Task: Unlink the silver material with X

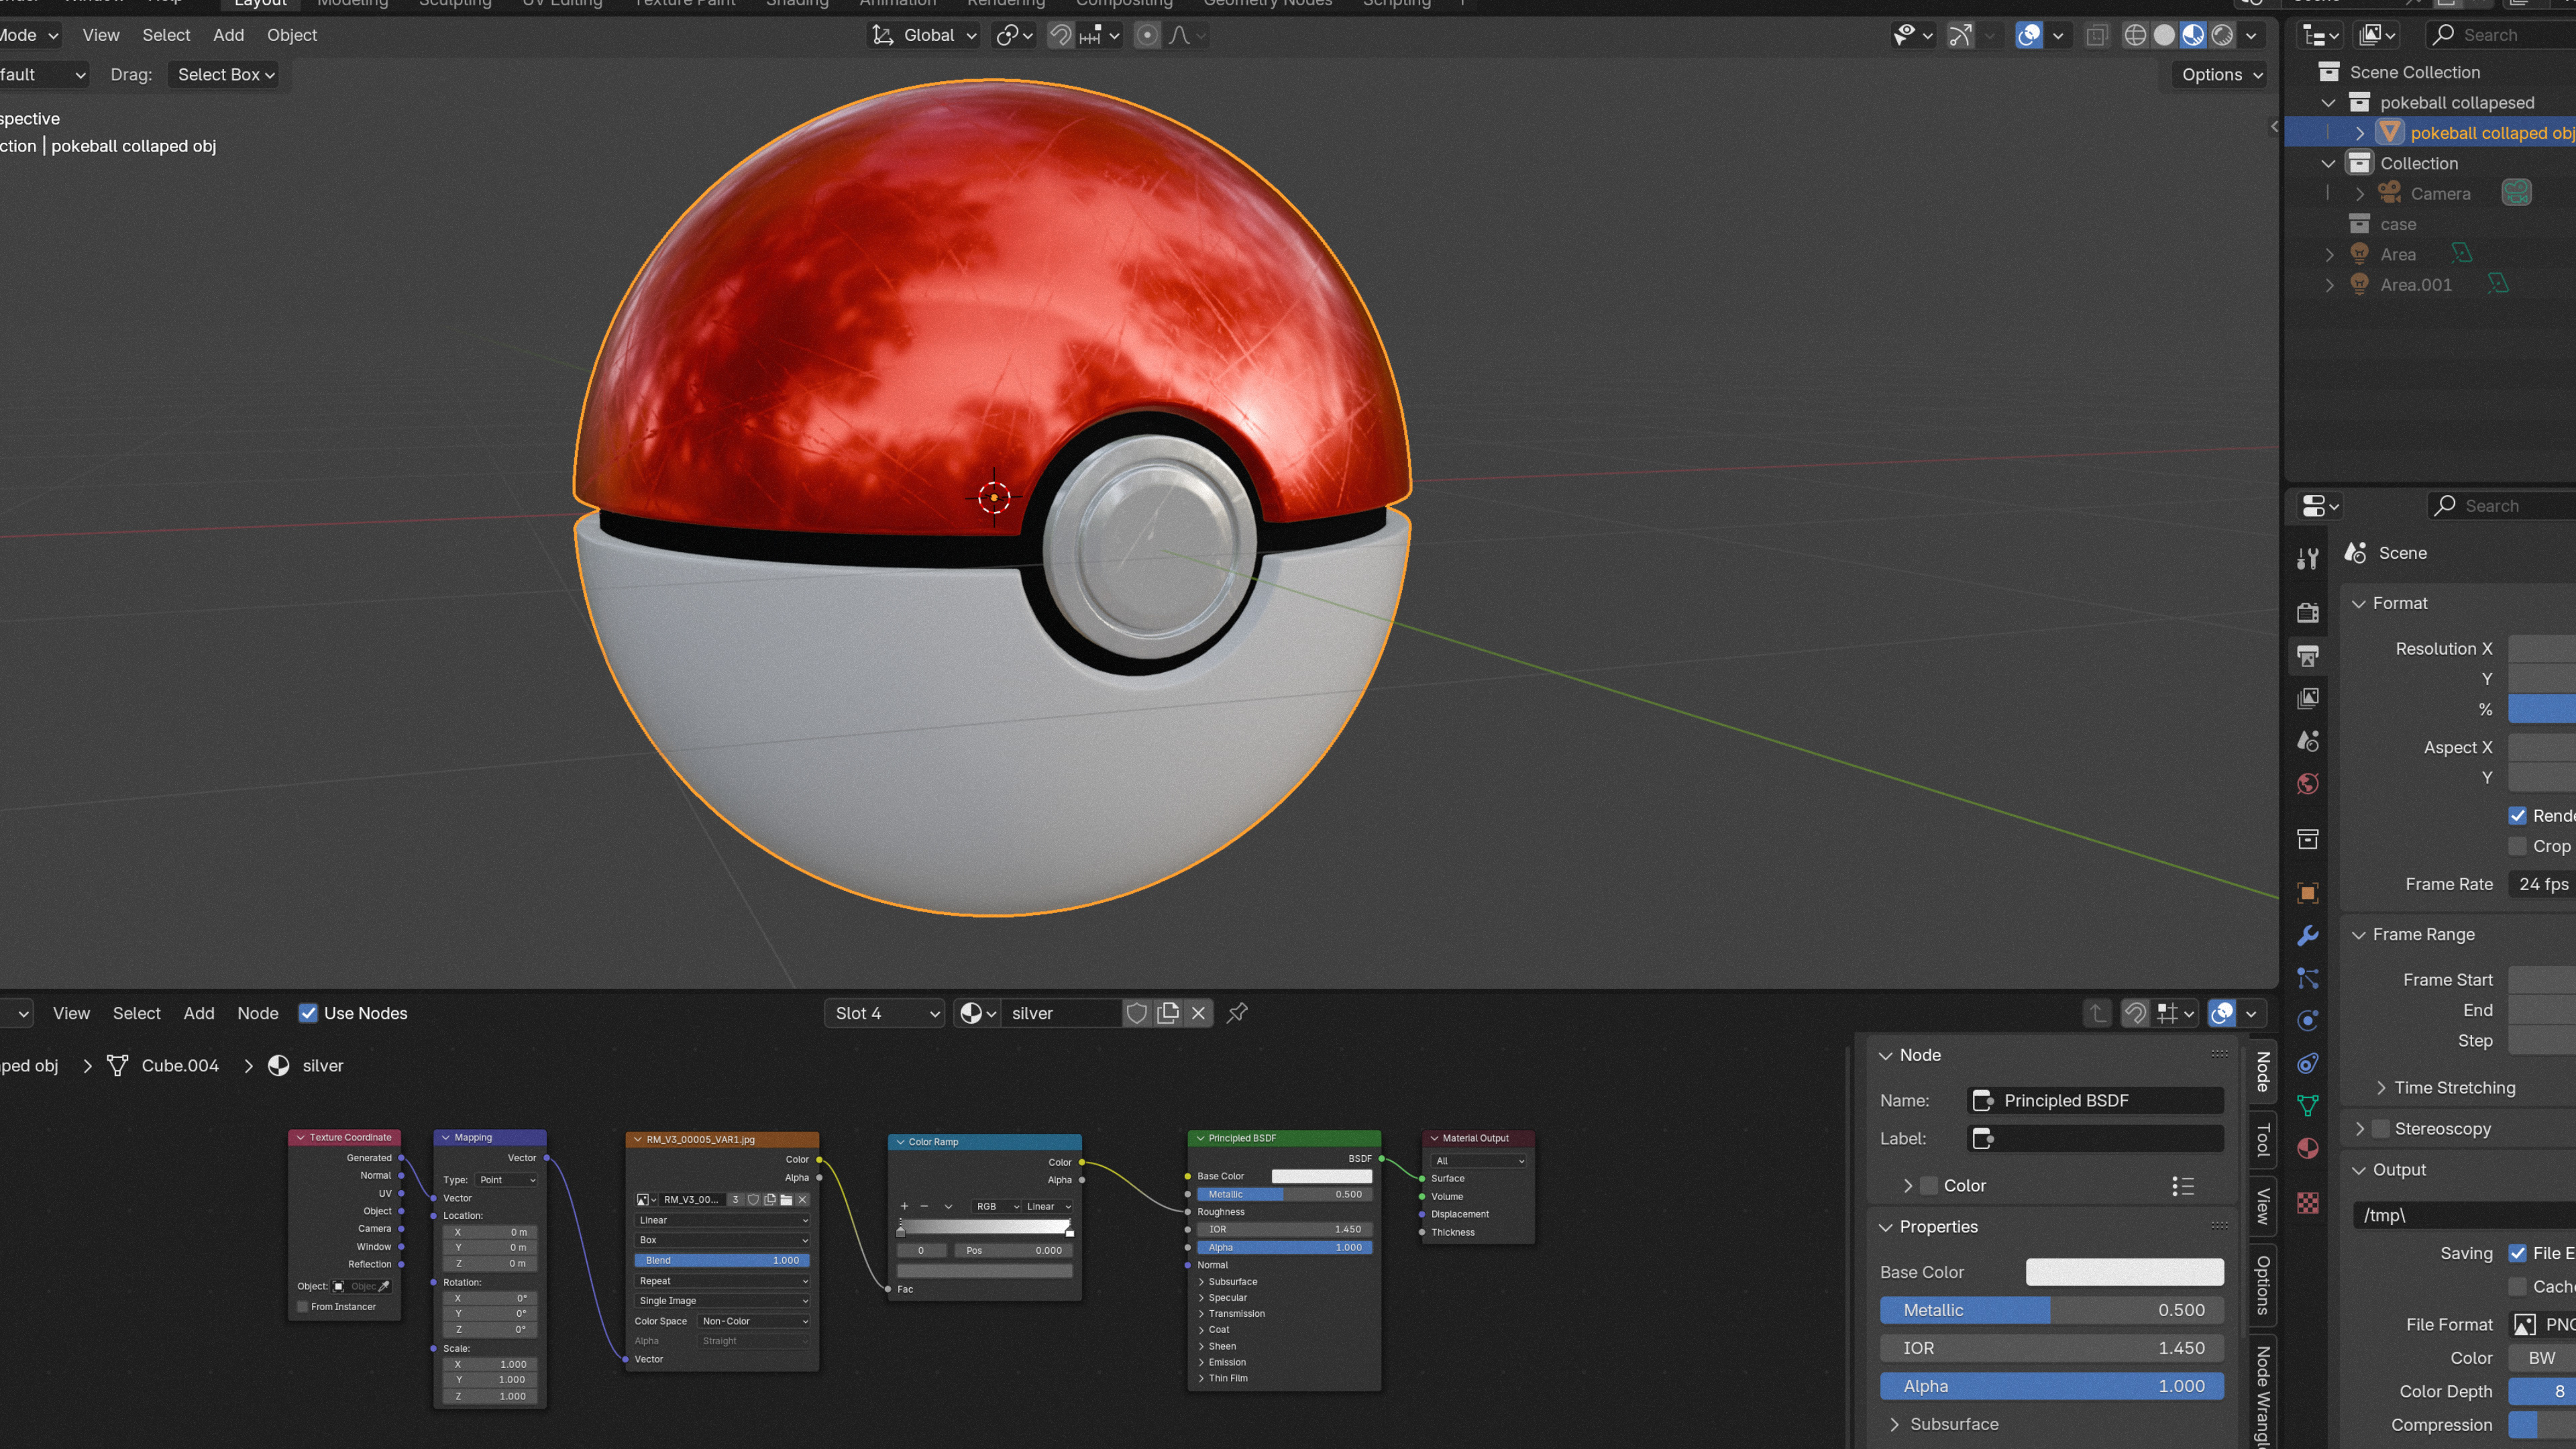Action: 1198,1013
